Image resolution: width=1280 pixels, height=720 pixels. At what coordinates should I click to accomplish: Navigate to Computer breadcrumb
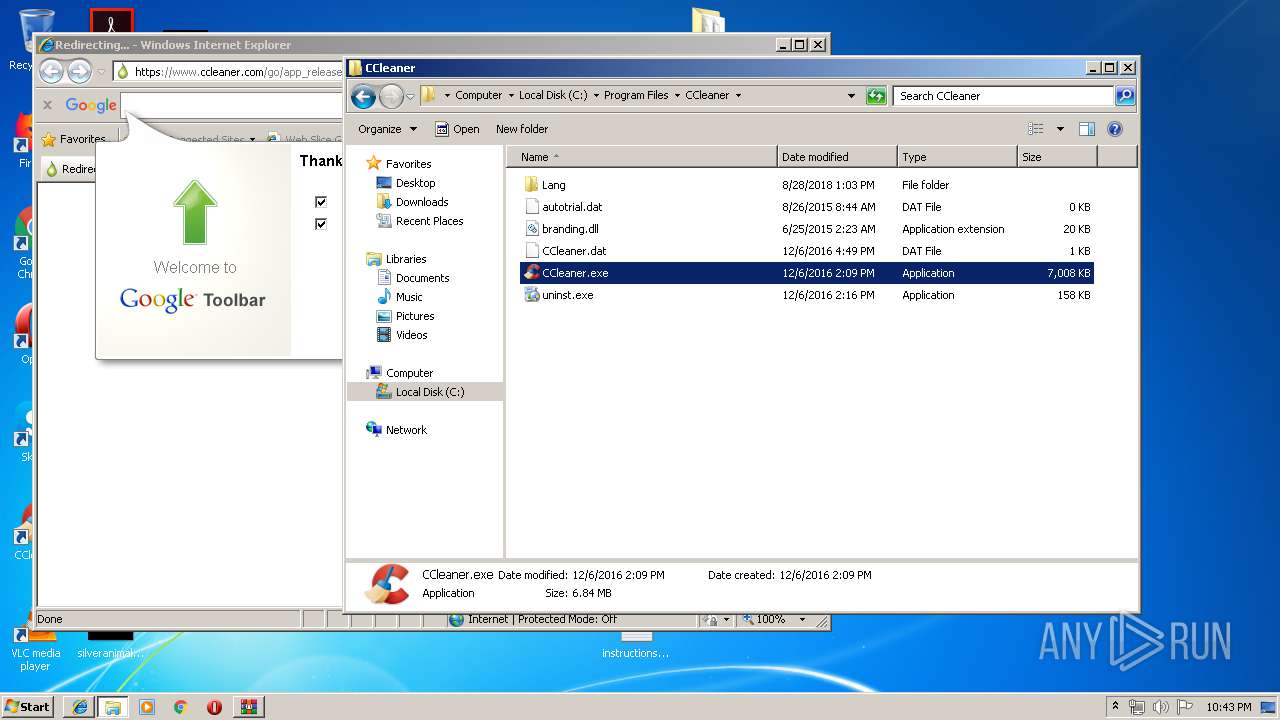479,96
